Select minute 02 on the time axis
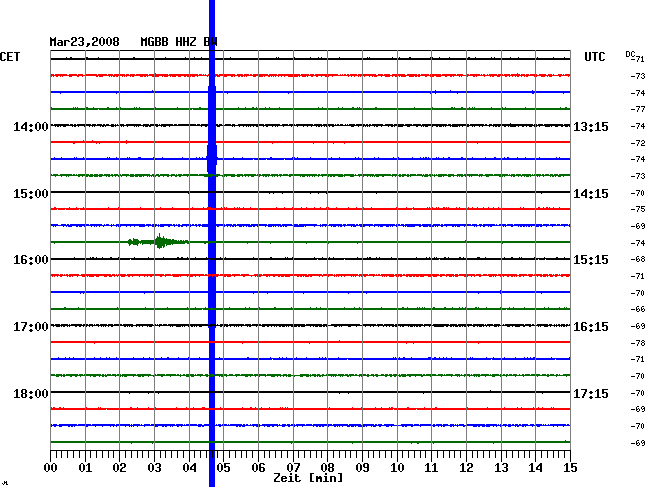This screenshot has width=650, height=494. (x=119, y=468)
